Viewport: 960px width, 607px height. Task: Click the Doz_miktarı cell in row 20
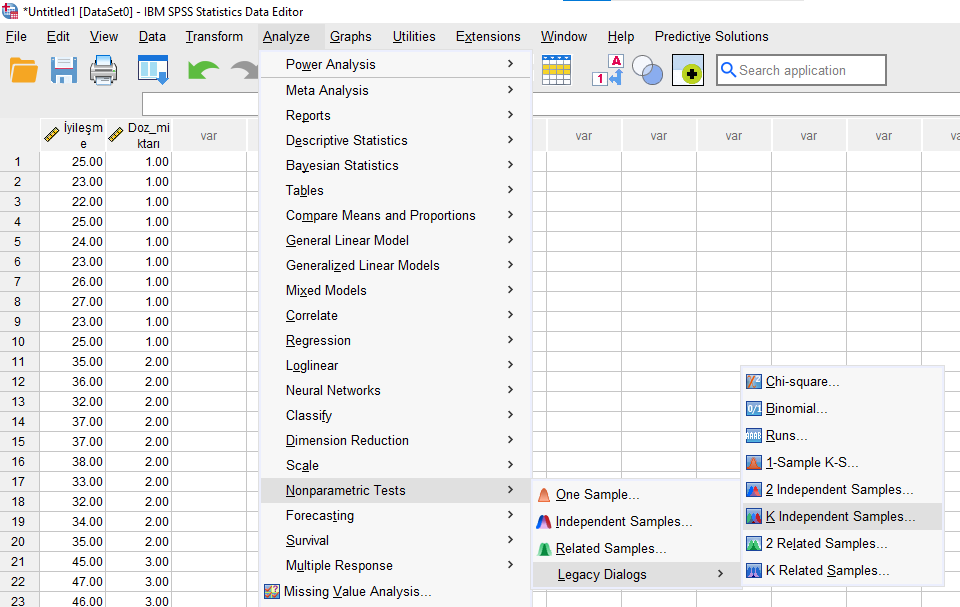tap(139, 542)
